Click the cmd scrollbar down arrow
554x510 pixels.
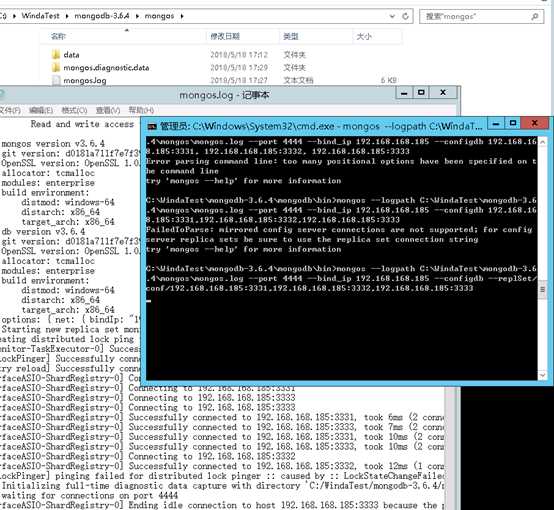click(x=543, y=375)
